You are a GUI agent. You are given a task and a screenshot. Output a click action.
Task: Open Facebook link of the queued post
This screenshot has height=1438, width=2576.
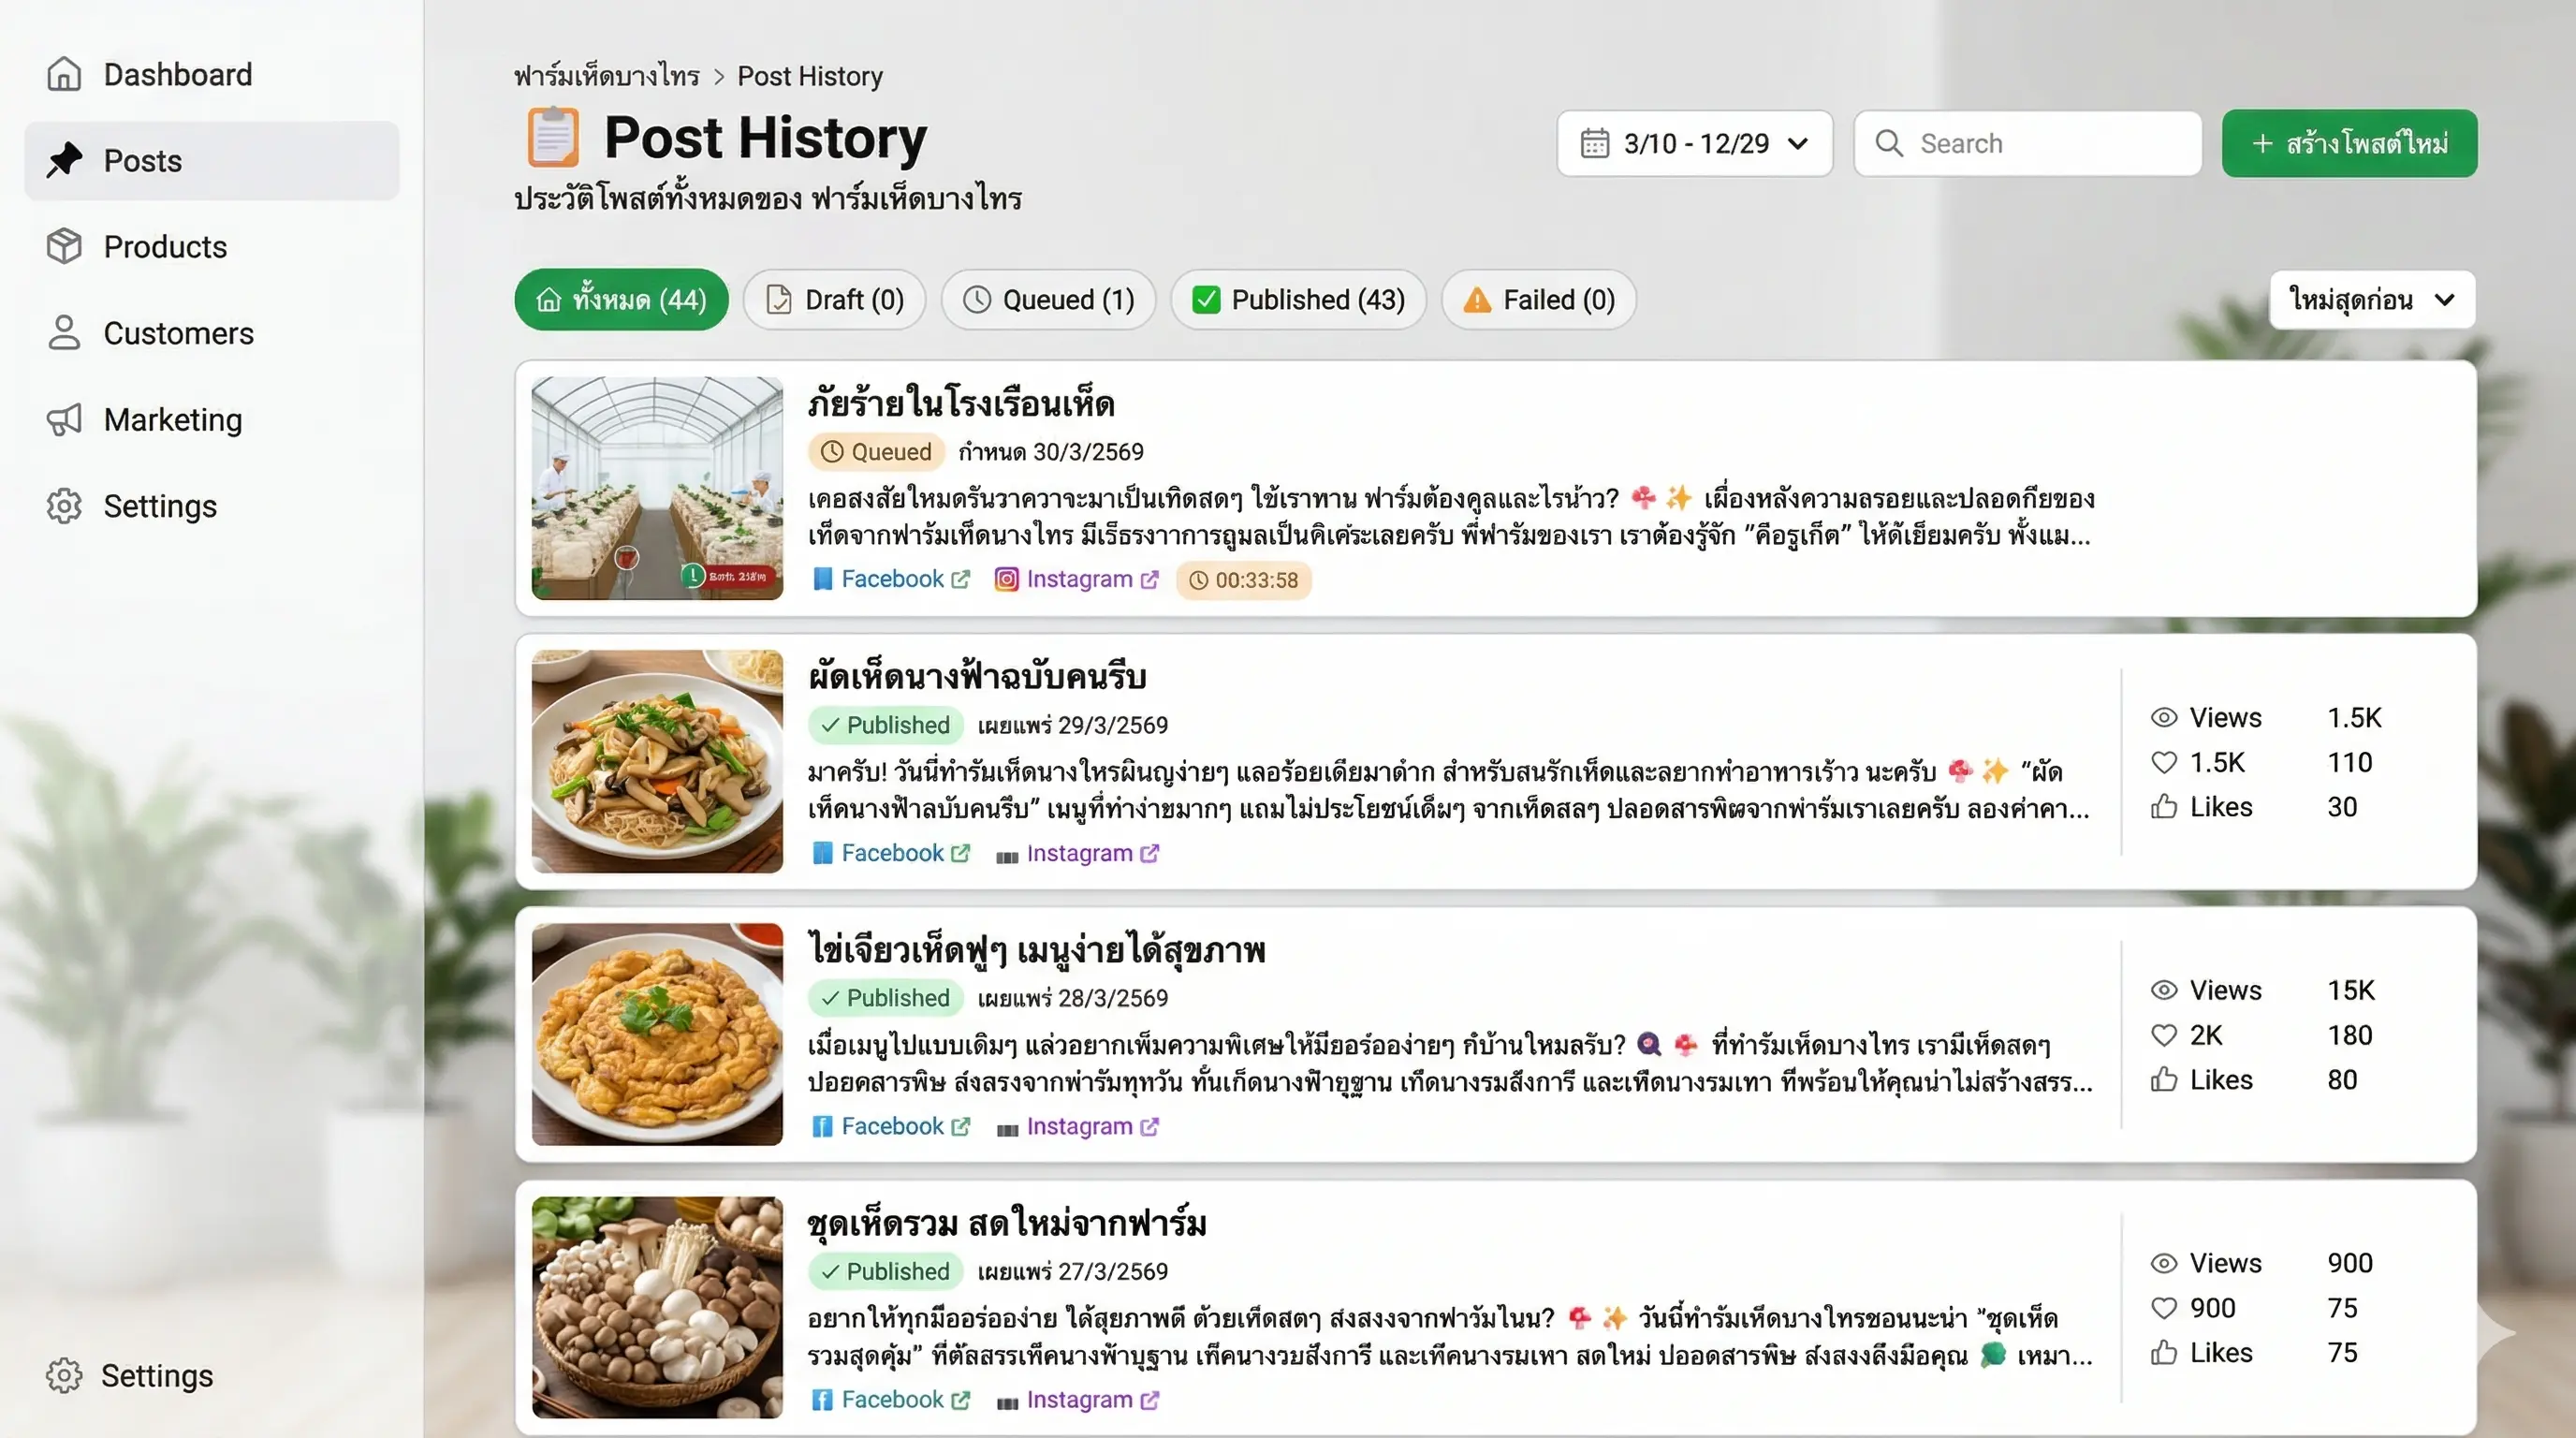pos(891,579)
